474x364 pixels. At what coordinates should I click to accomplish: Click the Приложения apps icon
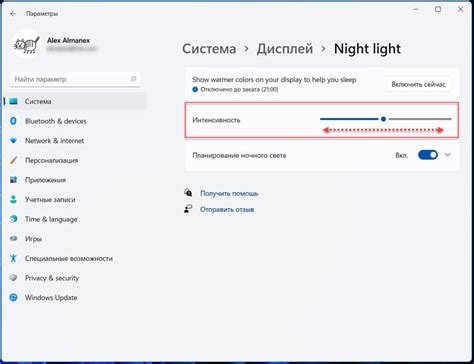click(x=13, y=180)
